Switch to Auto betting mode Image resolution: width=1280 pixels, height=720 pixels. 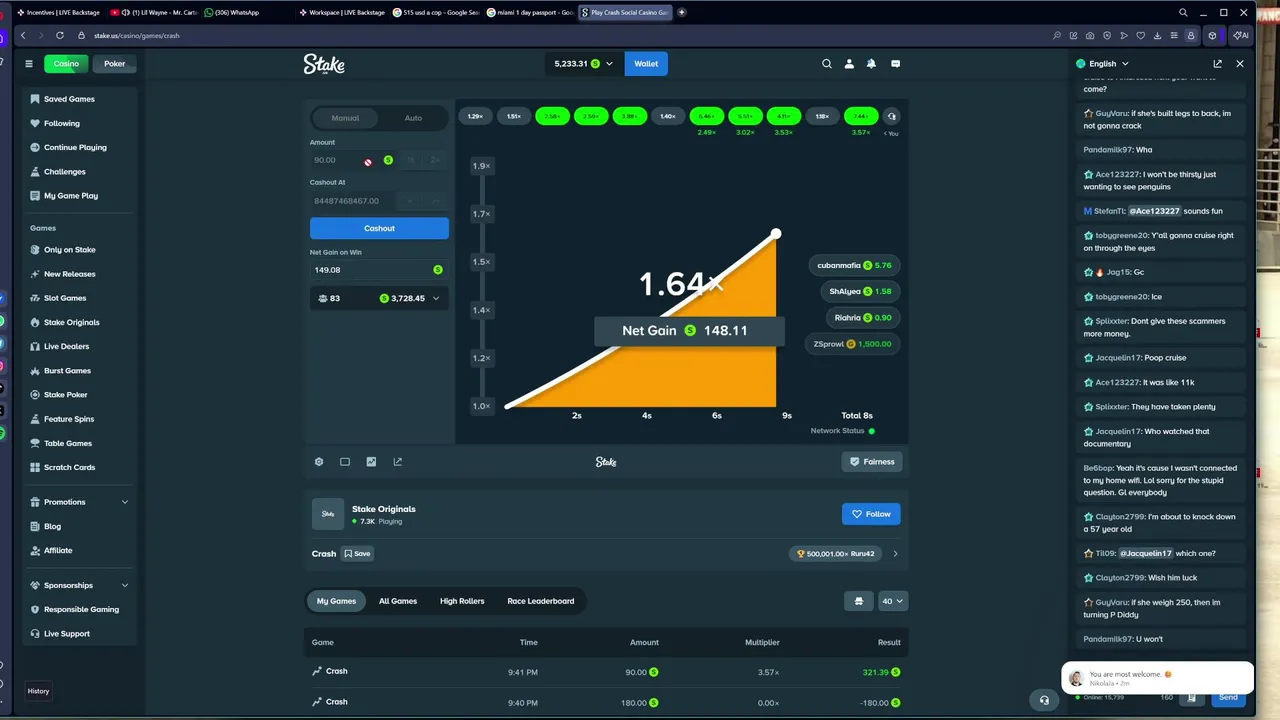coord(413,118)
